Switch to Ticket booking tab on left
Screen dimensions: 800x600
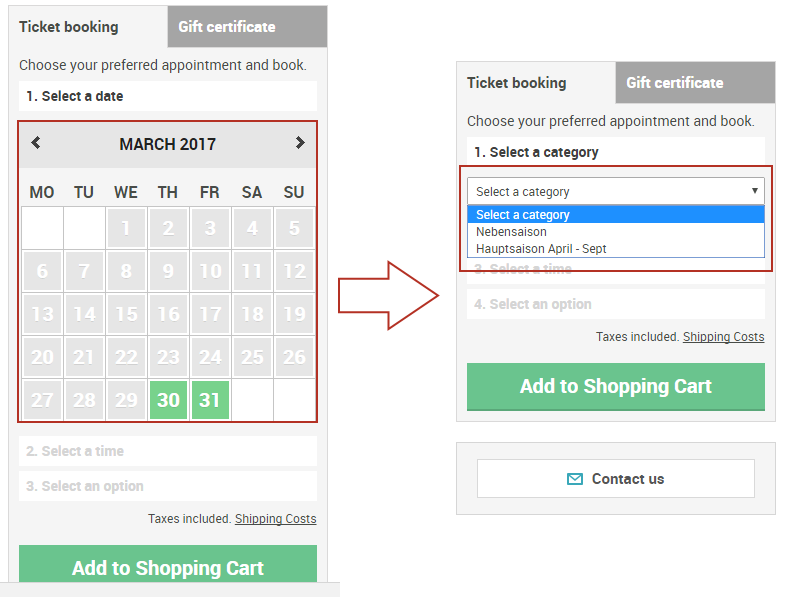click(x=69, y=27)
